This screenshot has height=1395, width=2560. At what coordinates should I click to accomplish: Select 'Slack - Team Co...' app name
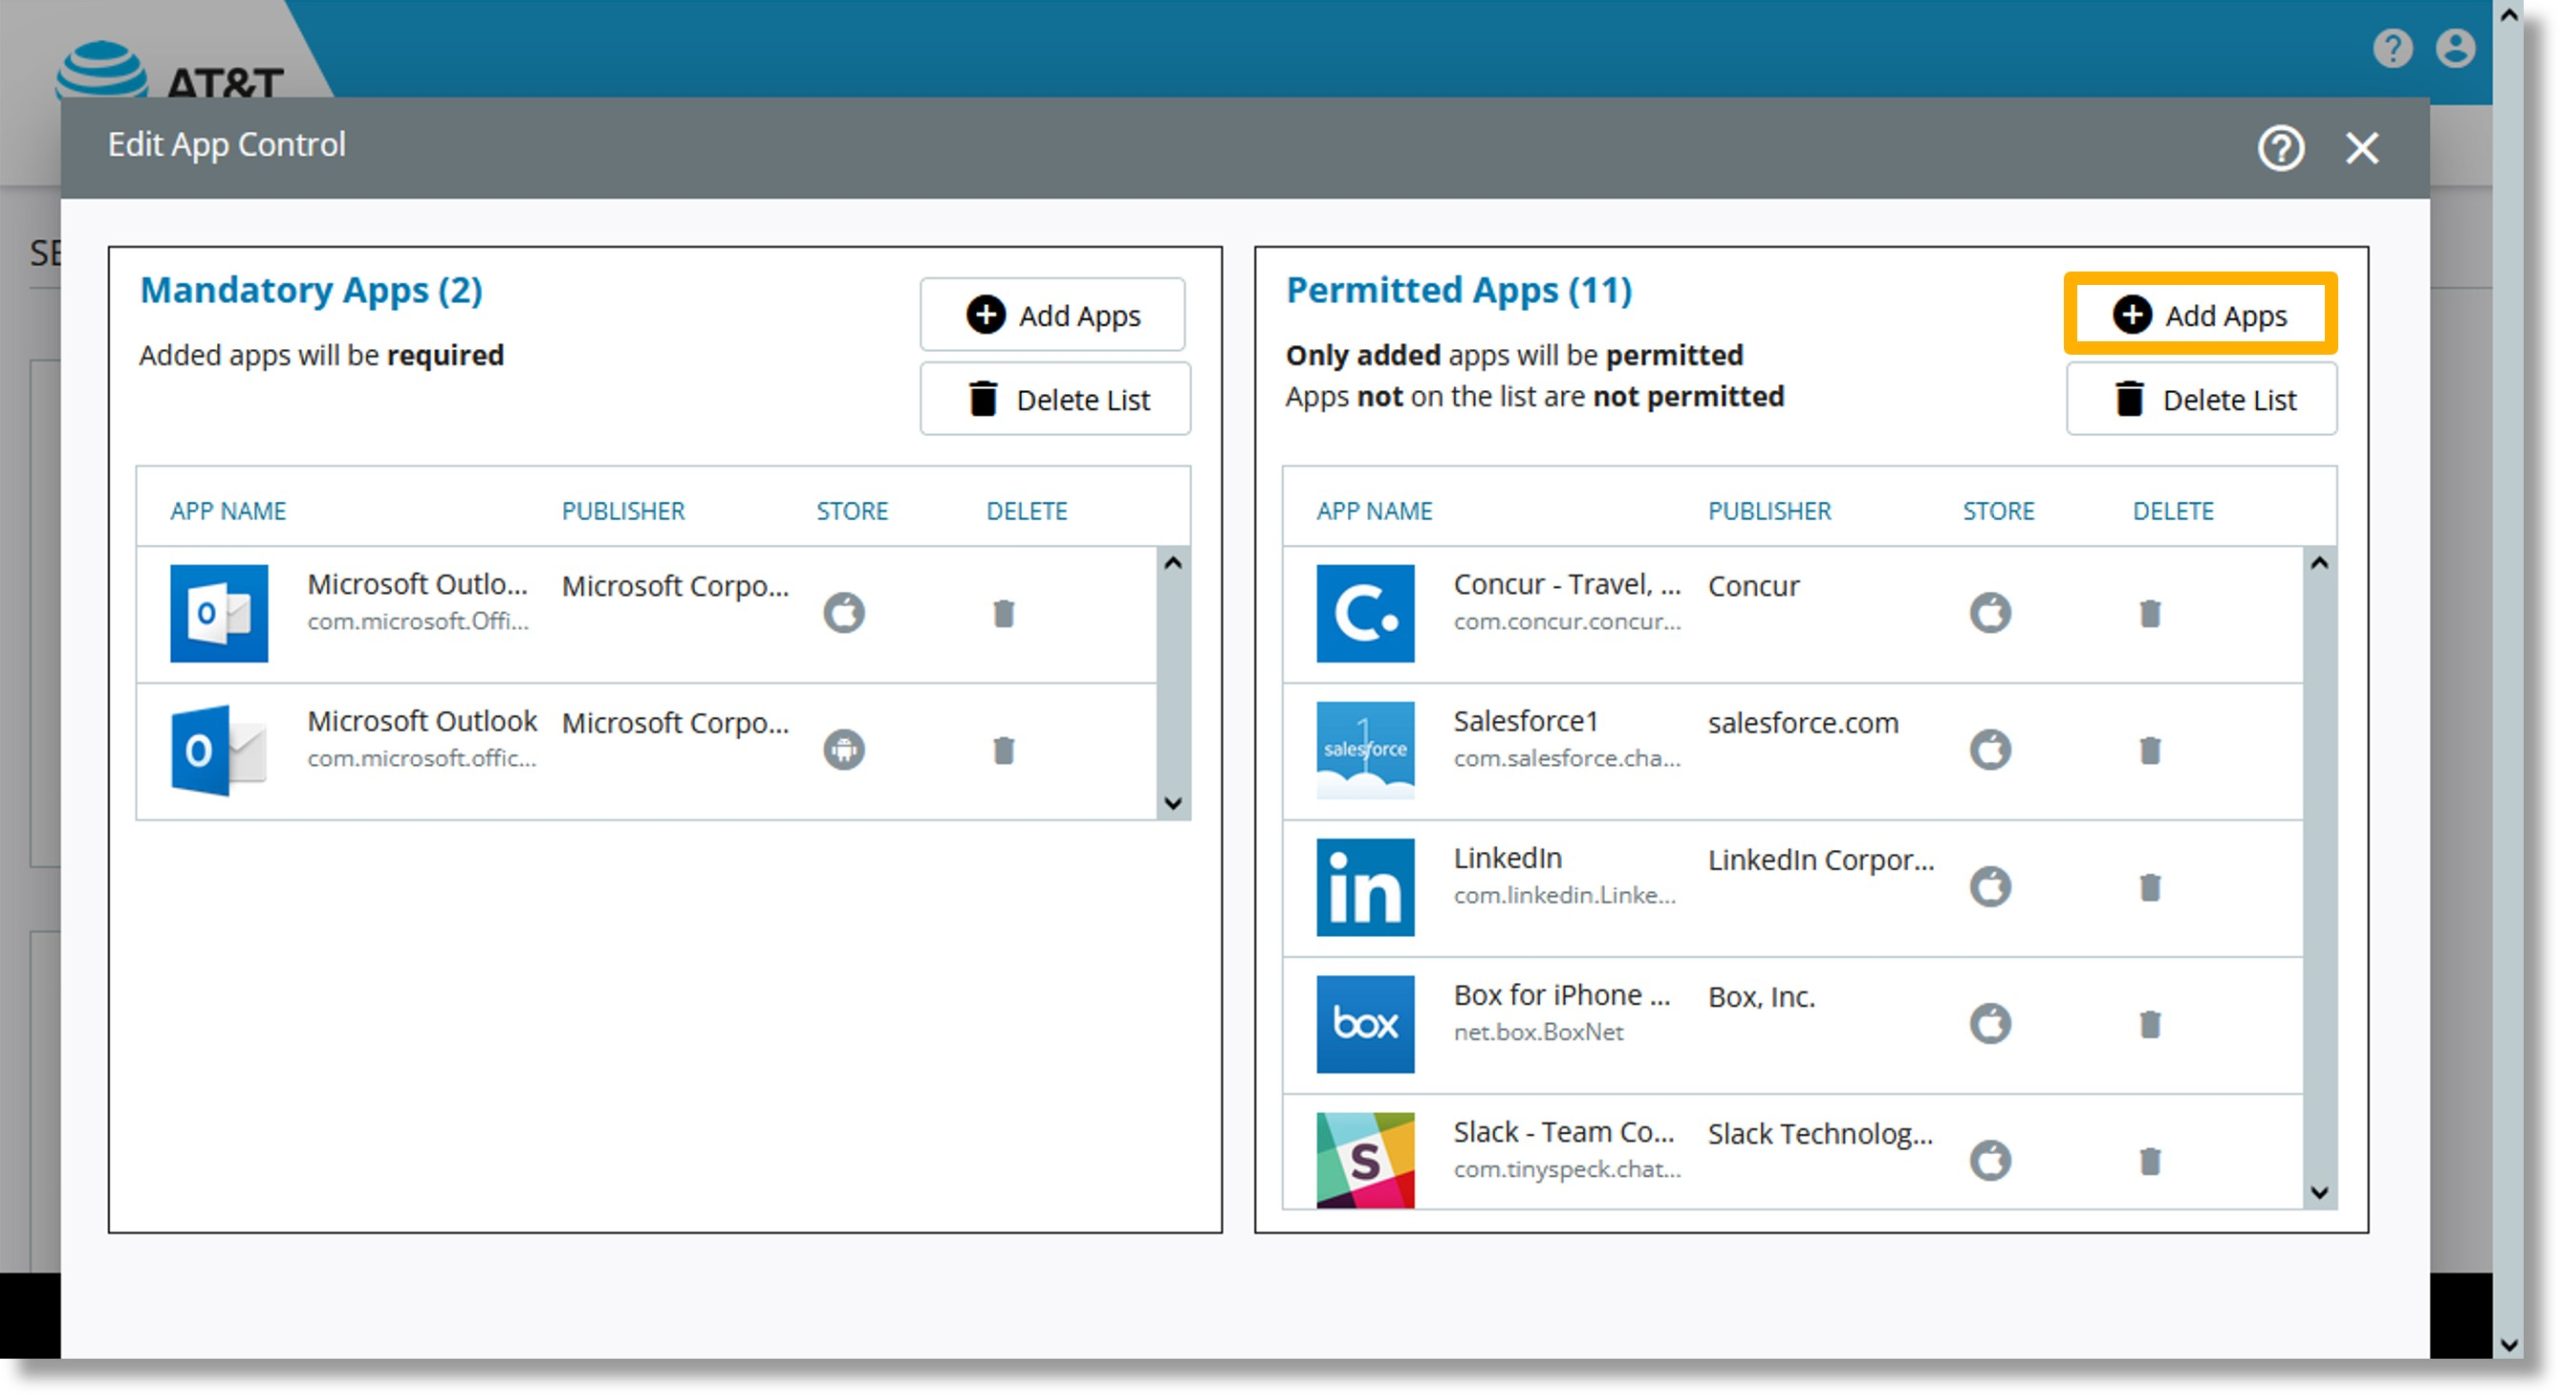pyautogui.click(x=1563, y=1132)
